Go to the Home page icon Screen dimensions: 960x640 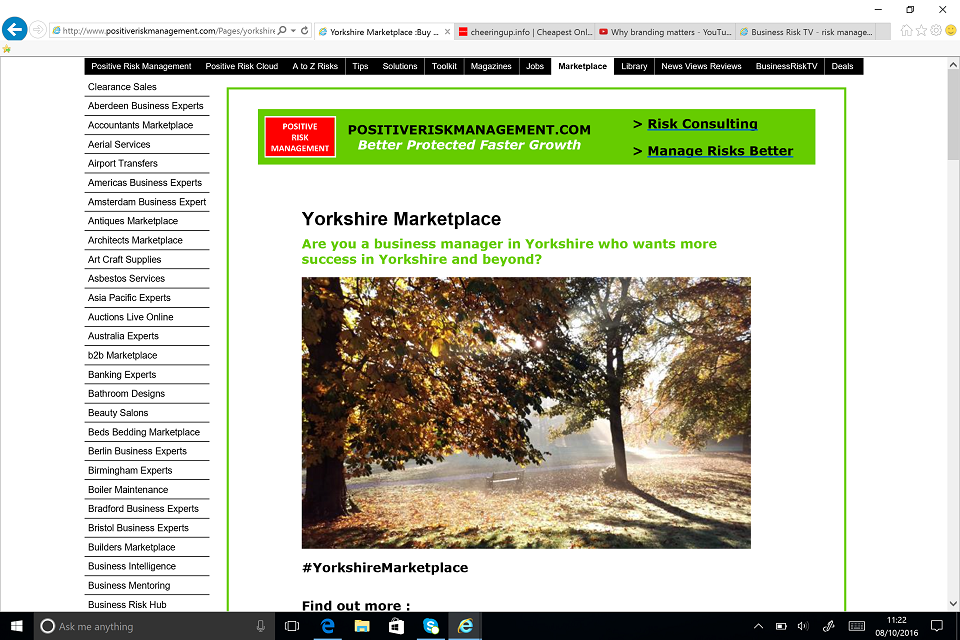point(906,31)
